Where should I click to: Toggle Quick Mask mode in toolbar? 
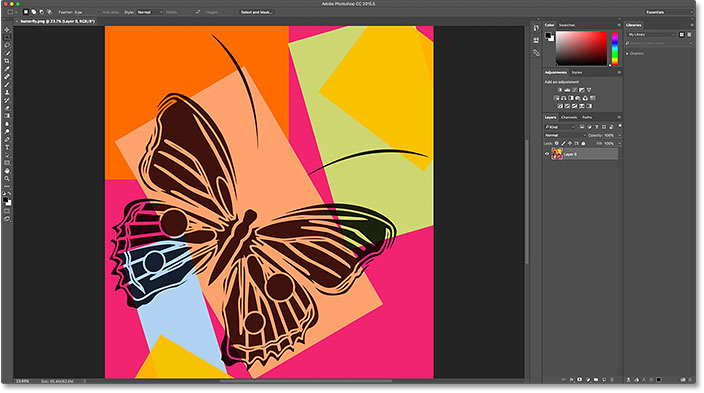click(x=7, y=211)
